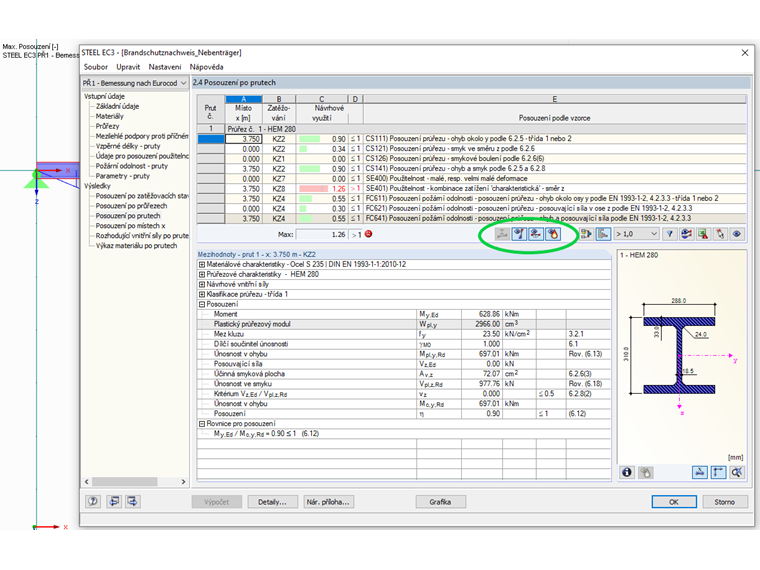The width and height of the screenshot is (760, 570).
Task: Click Nár. příloha... button
Action: tap(328, 502)
